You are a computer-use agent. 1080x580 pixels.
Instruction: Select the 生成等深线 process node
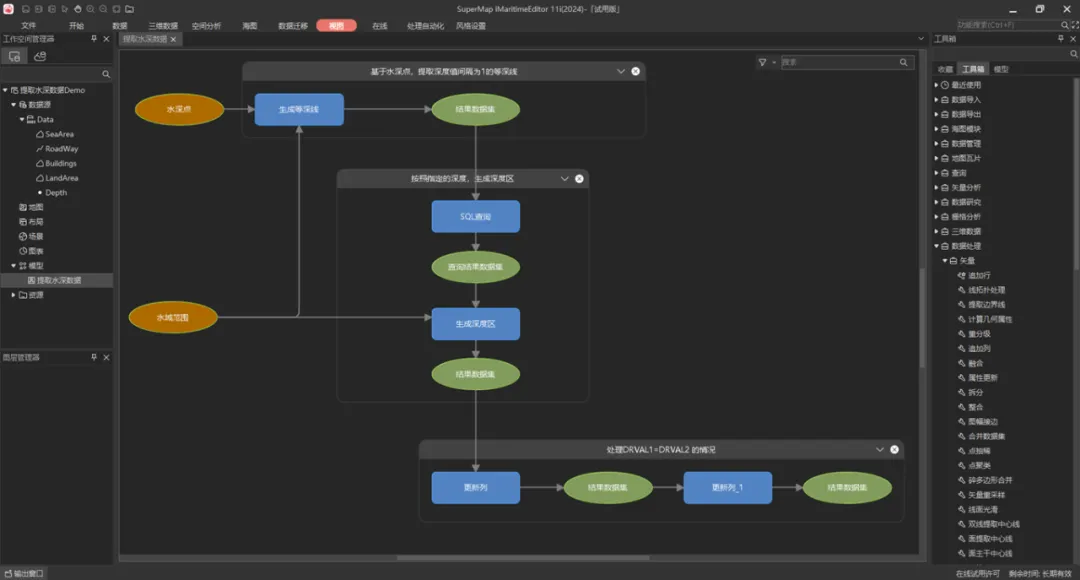click(x=299, y=109)
